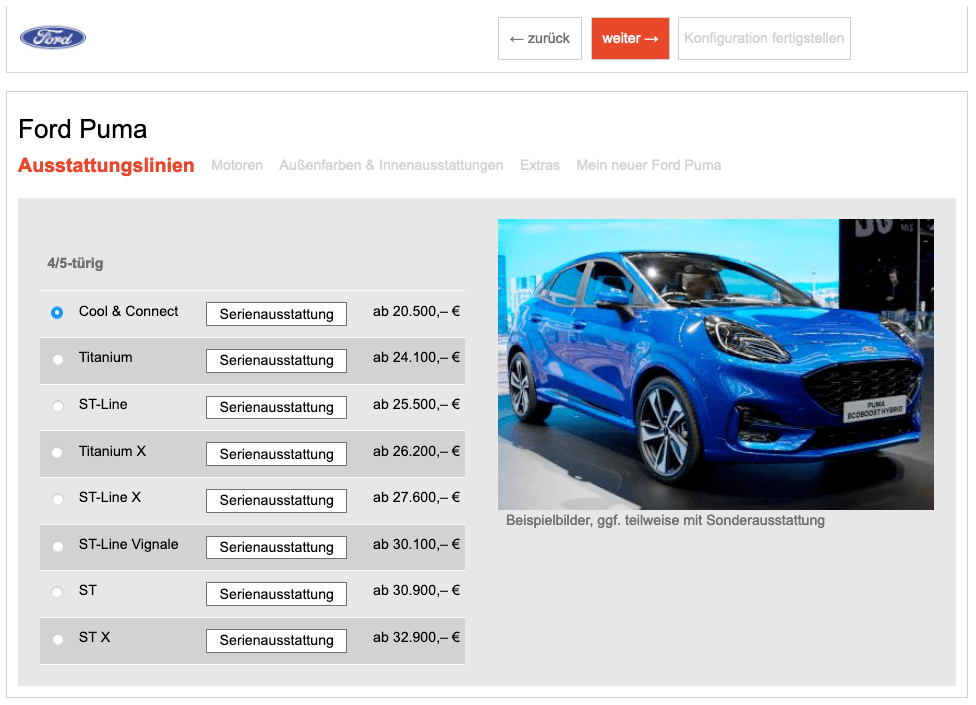This screenshot has height=705, width=976.
Task: Click the price ab 32.900,– €
Action: [x=416, y=637]
